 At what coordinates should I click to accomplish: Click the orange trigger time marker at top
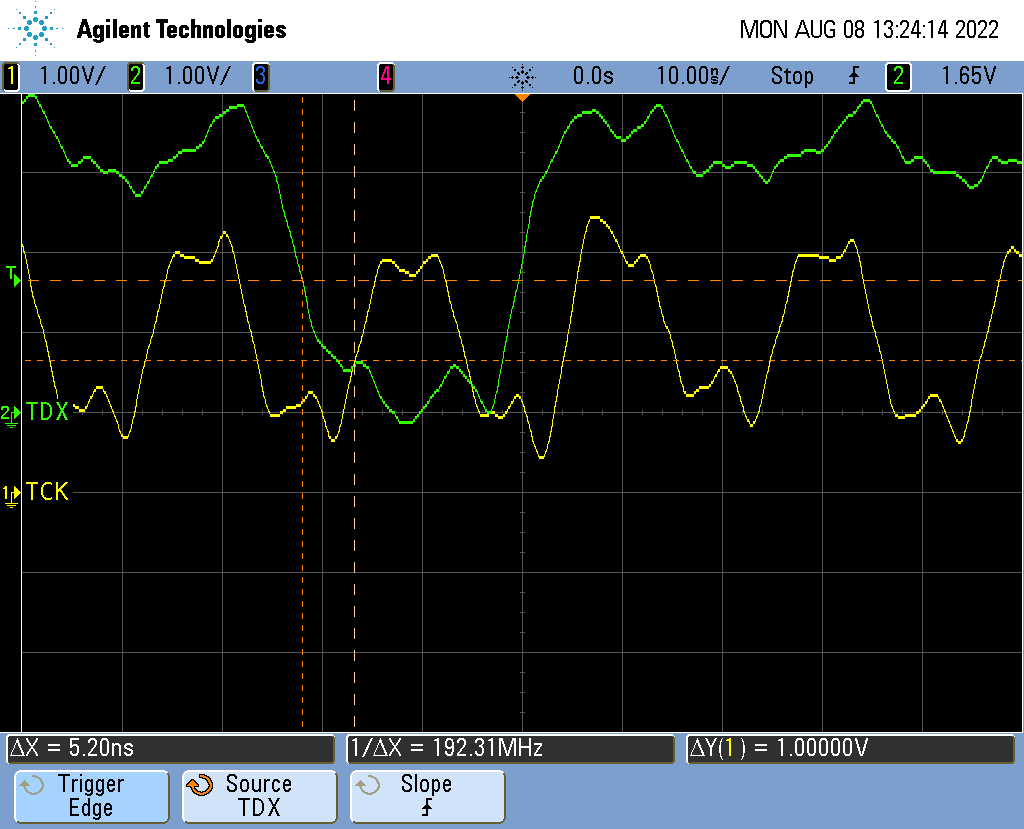[521, 98]
